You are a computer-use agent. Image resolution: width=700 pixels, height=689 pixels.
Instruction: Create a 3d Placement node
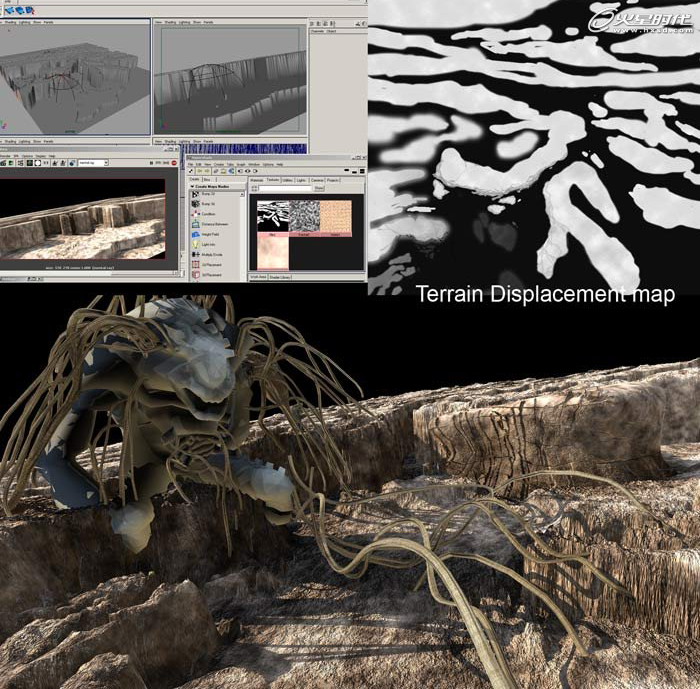point(208,275)
